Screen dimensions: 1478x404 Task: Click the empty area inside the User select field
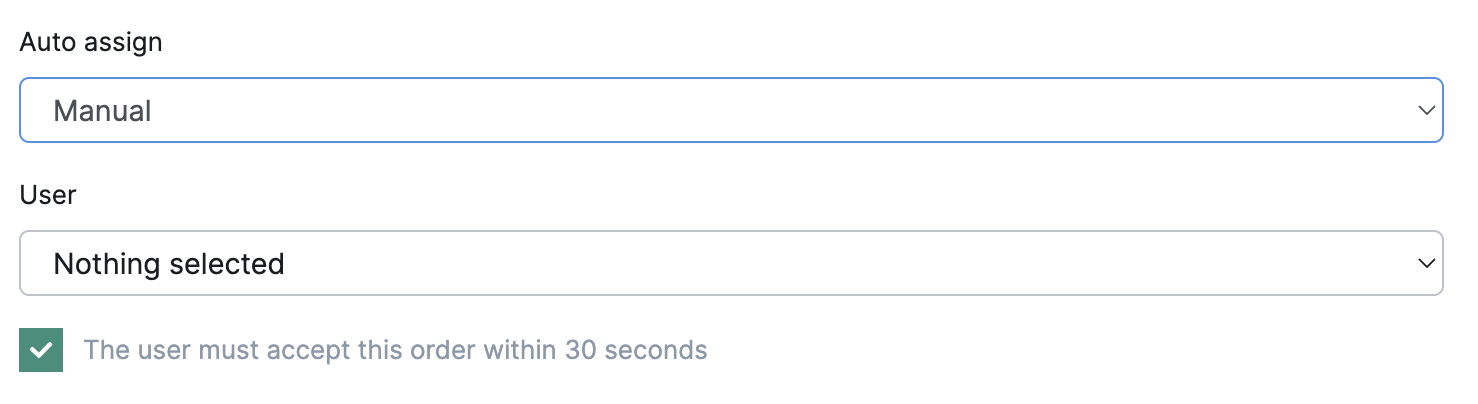click(850, 264)
